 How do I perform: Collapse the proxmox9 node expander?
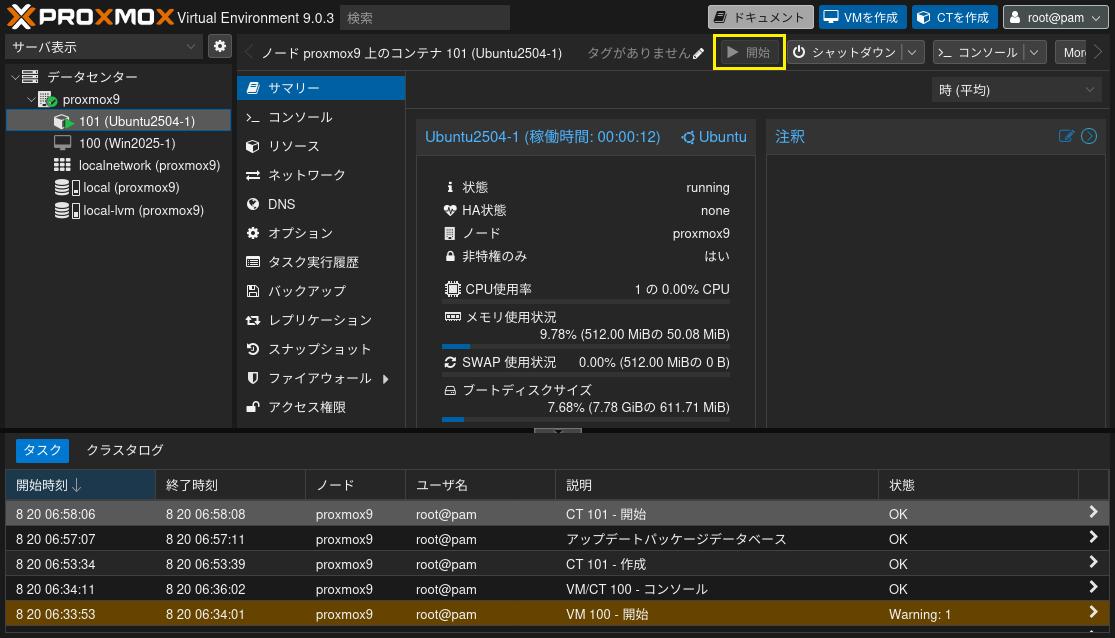pyautogui.click(x=31, y=99)
